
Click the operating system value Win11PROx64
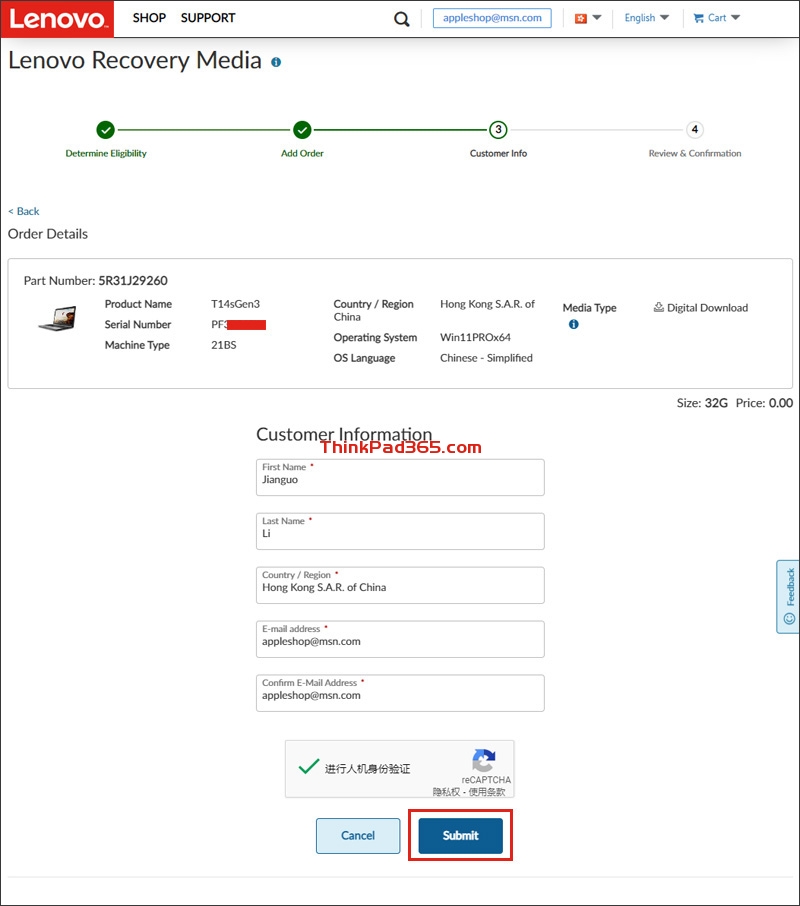click(x=475, y=337)
